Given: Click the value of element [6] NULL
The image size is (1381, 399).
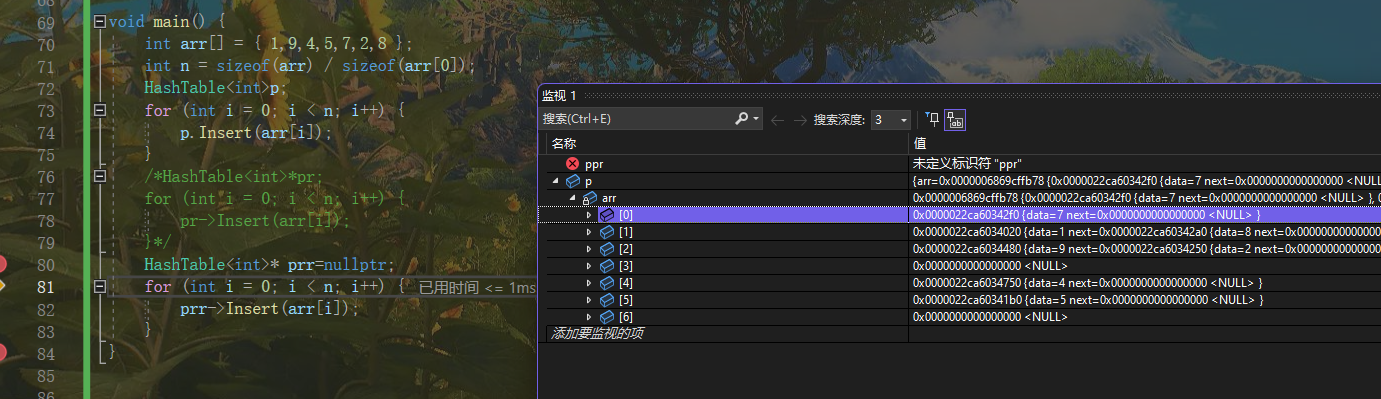Looking at the screenshot, I should 990,317.
